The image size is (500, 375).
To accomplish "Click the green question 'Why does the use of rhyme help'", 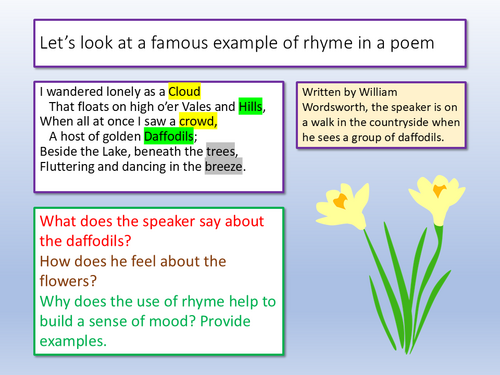I will [158, 321].
